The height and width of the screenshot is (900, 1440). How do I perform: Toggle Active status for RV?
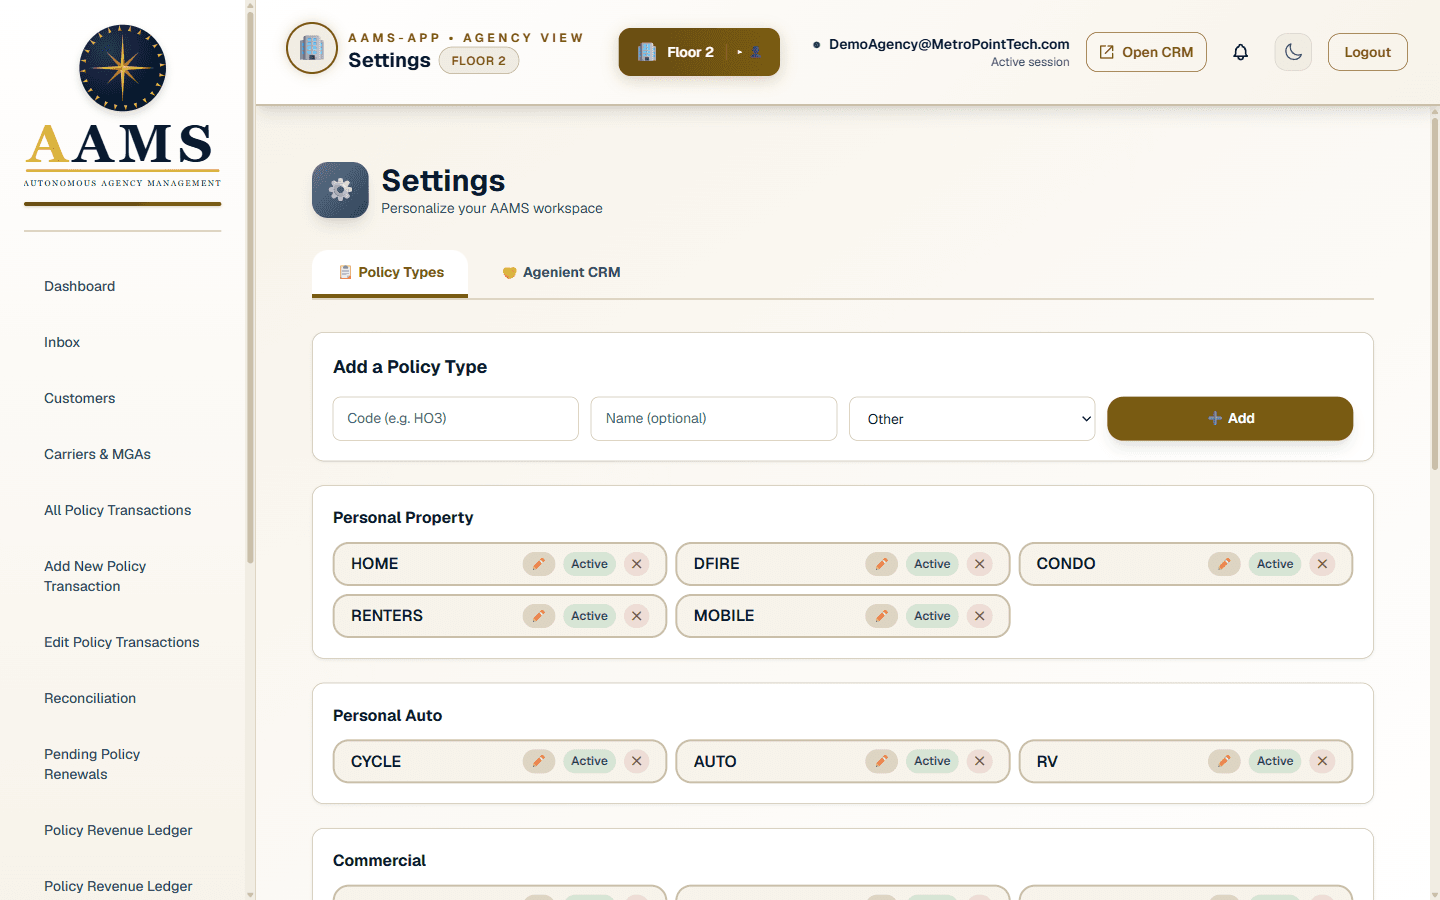point(1275,761)
